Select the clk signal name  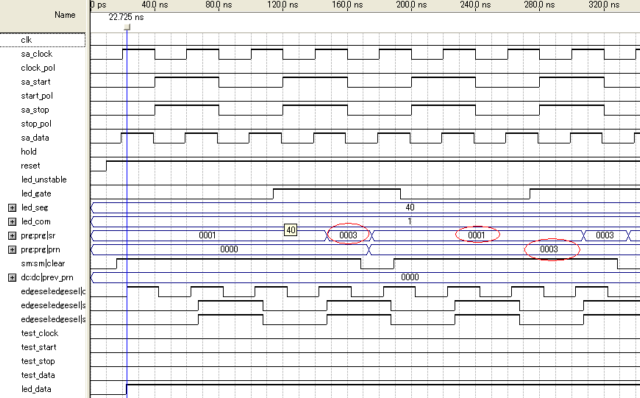click(x=26, y=40)
